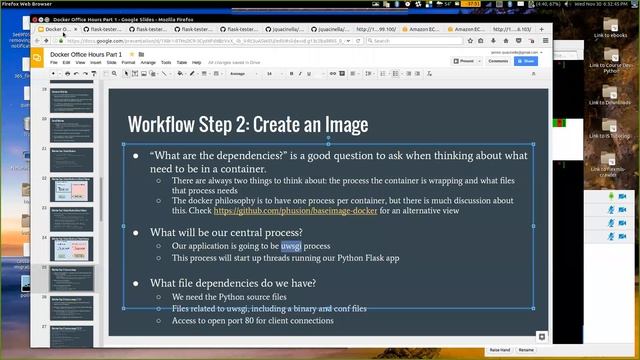The image size is (640, 360).
Task: Open the text alignment dropdown
Action: tap(354, 74)
